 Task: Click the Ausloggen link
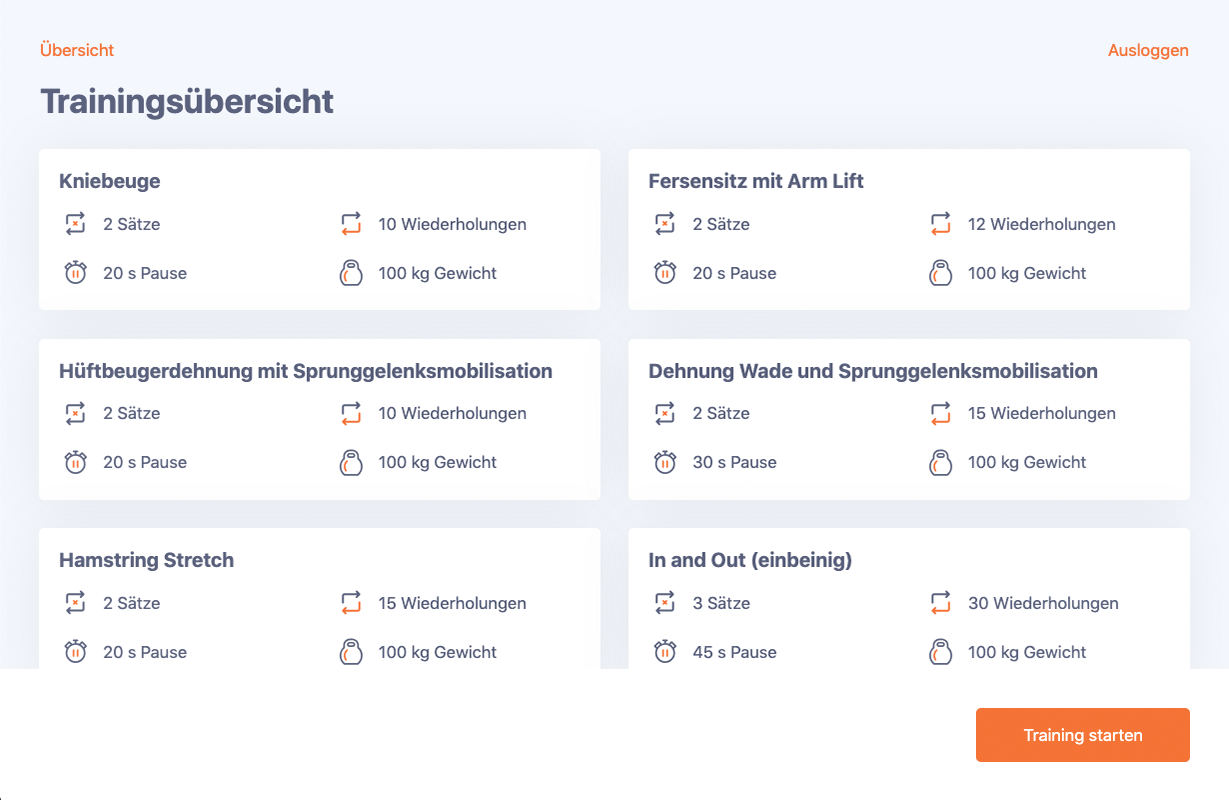[1148, 50]
